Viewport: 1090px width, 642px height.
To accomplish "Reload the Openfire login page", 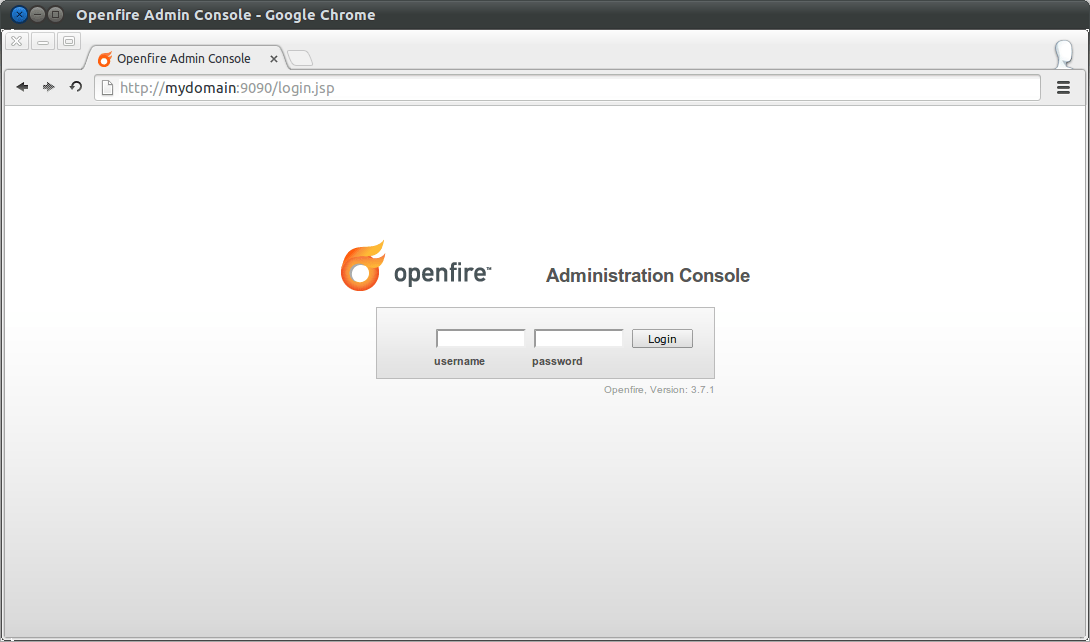I will click(76, 87).
